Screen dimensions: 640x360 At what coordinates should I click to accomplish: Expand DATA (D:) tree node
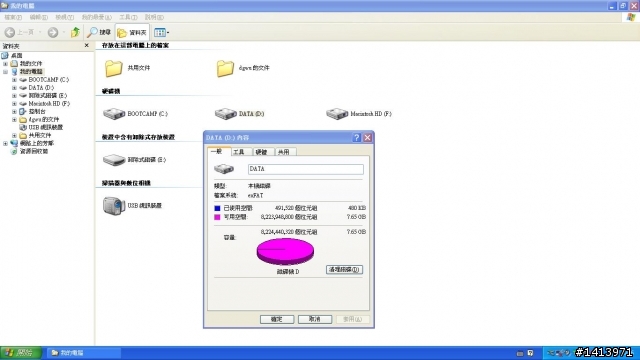(14, 88)
